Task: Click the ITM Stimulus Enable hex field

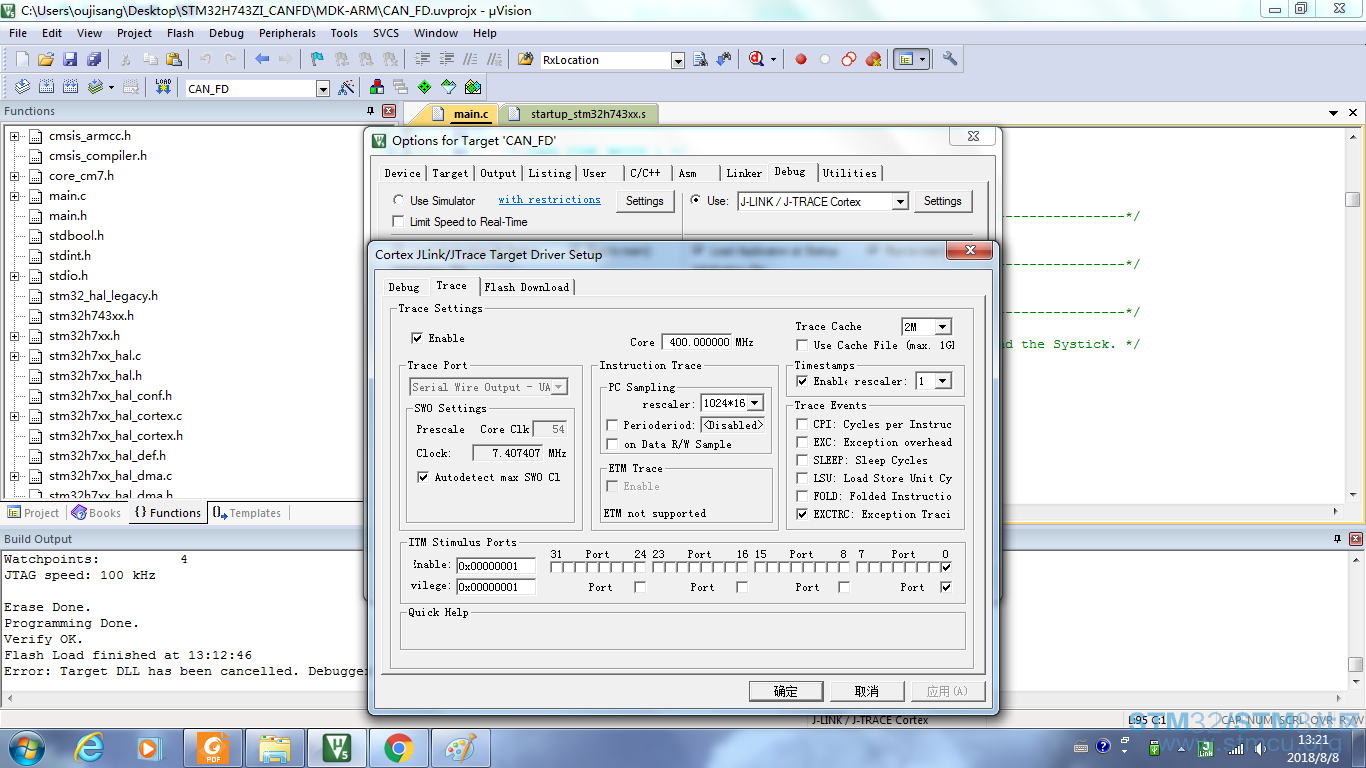Action: (496, 566)
